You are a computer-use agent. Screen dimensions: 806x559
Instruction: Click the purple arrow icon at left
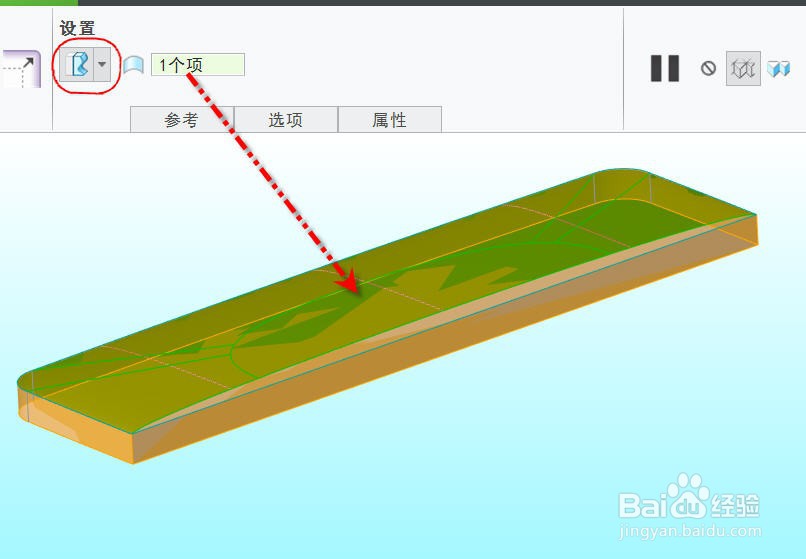[x=22, y=69]
